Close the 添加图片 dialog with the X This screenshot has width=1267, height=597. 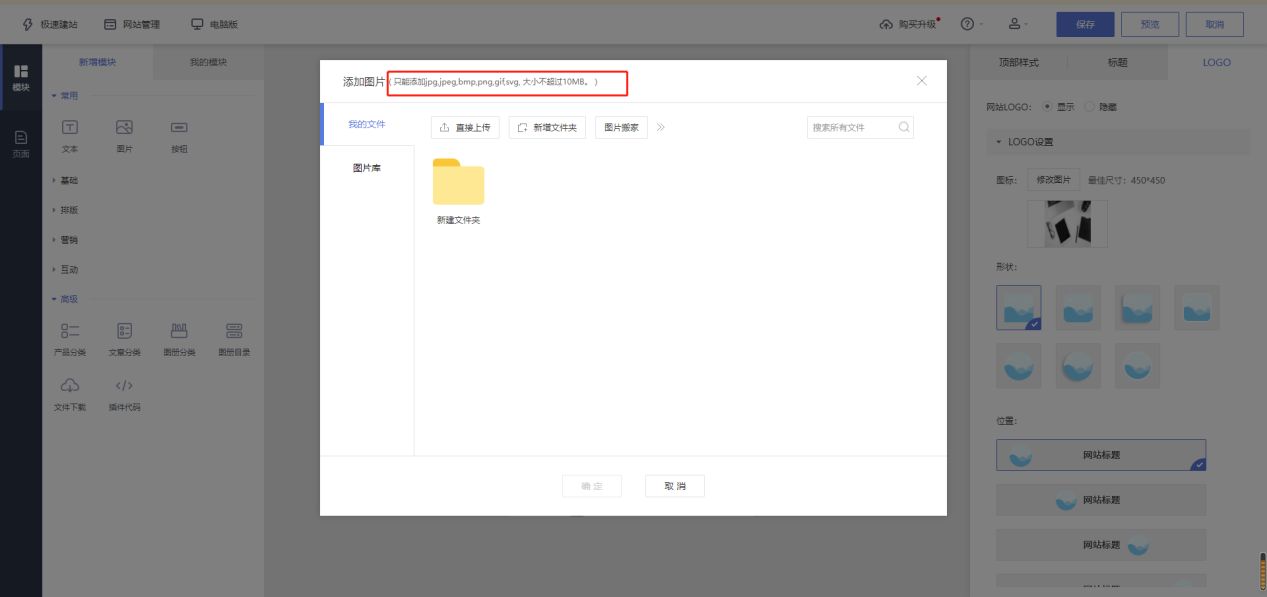click(x=922, y=81)
